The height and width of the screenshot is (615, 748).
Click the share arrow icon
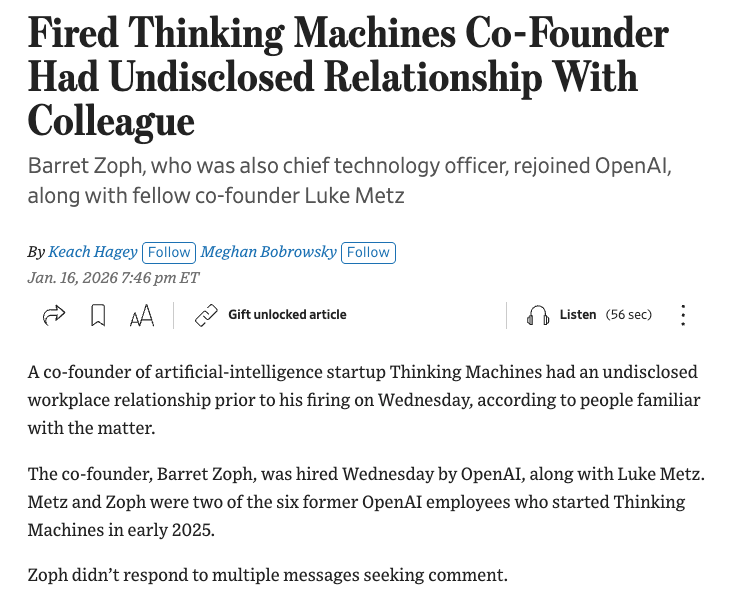coord(54,315)
